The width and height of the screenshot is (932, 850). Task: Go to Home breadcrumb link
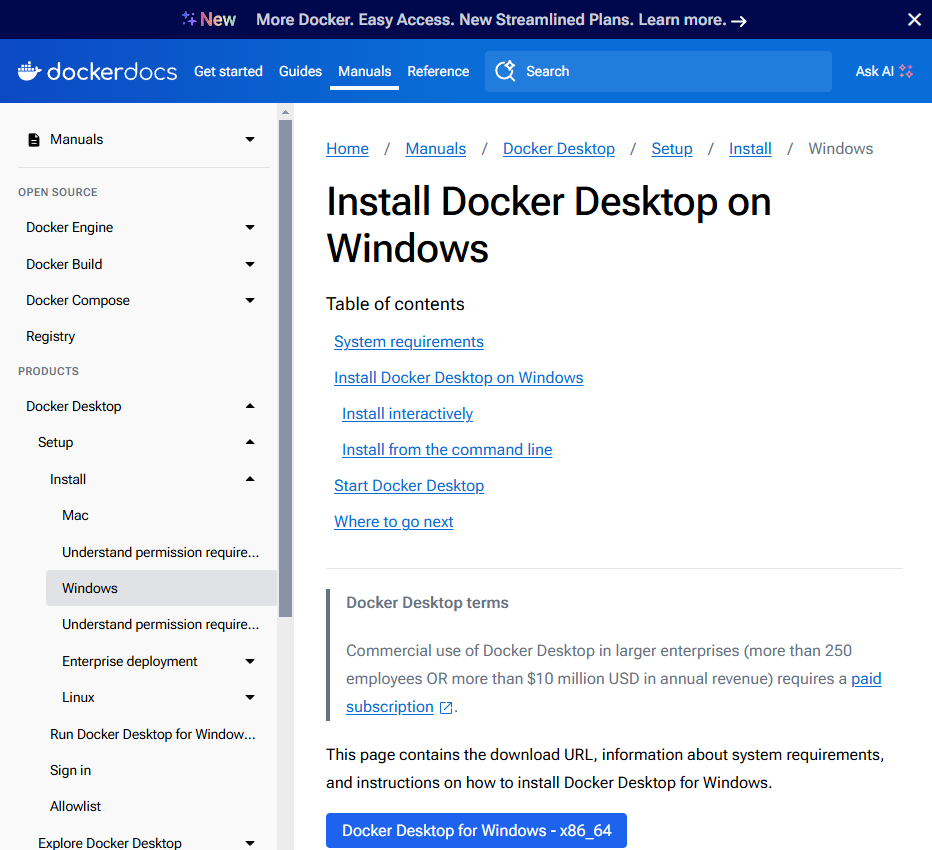(x=347, y=149)
